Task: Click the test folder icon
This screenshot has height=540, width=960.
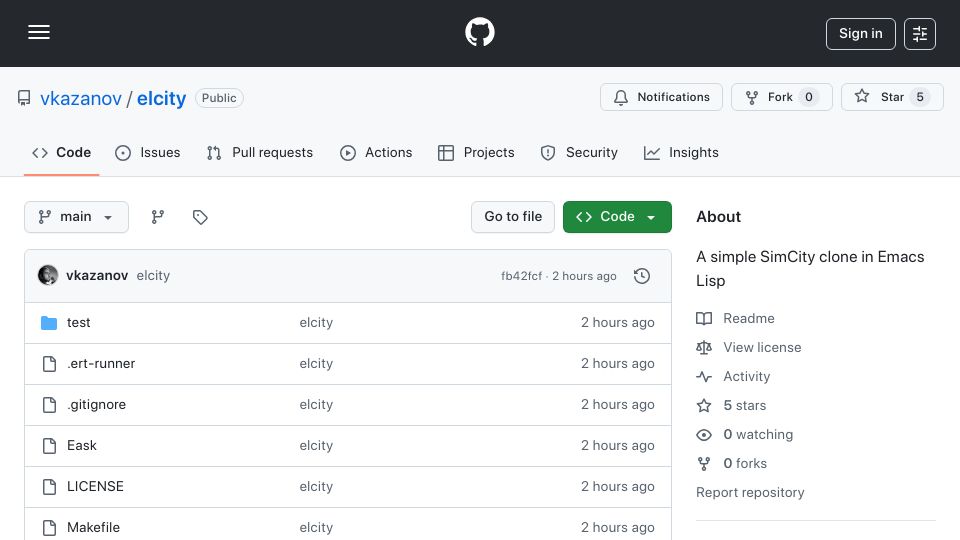Action: point(49,323)
